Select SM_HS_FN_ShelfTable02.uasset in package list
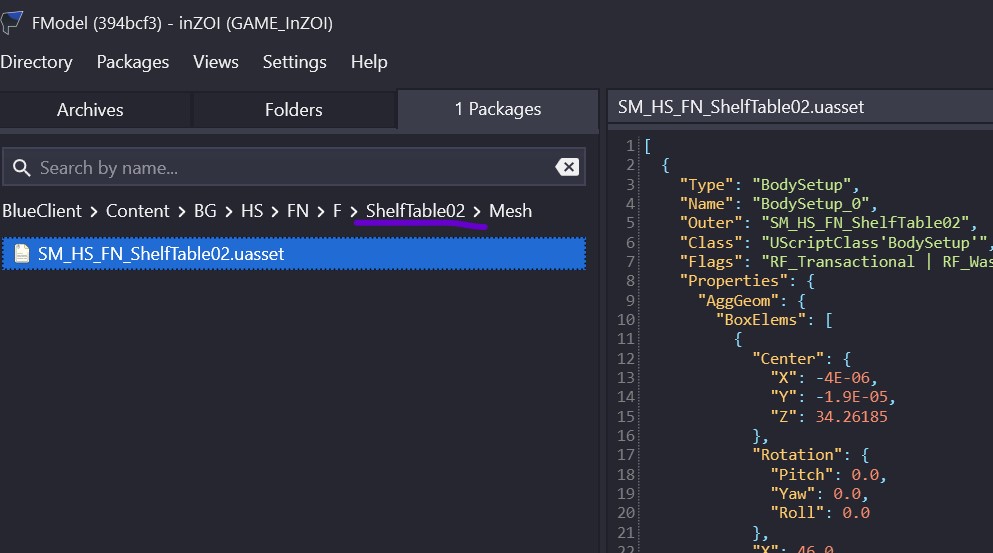 (294, 253)
